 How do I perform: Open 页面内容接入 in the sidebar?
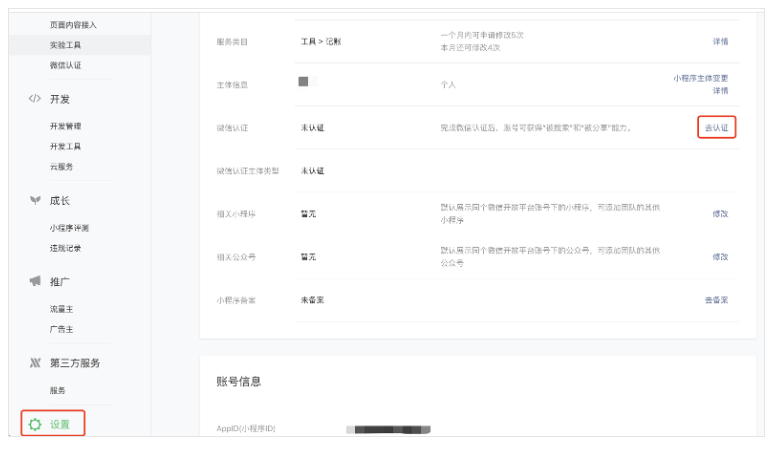coord(73,24)
